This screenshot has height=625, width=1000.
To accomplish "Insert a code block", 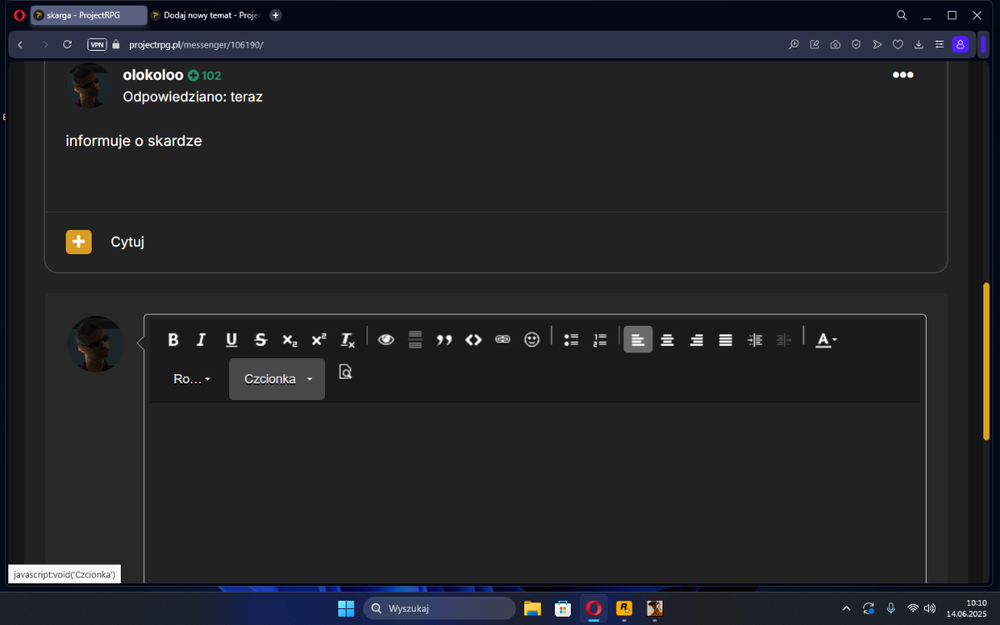I will tap(473, 340).
